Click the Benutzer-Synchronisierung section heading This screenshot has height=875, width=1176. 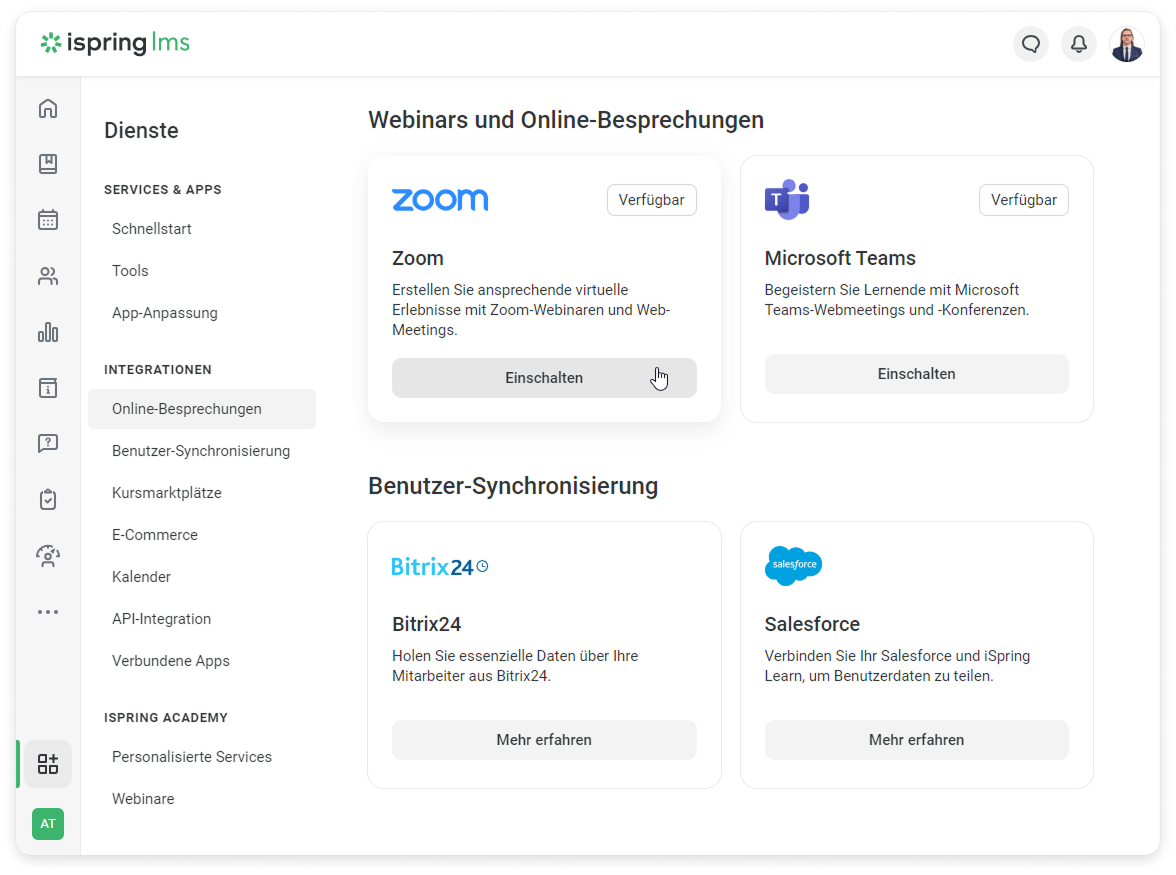513,486
